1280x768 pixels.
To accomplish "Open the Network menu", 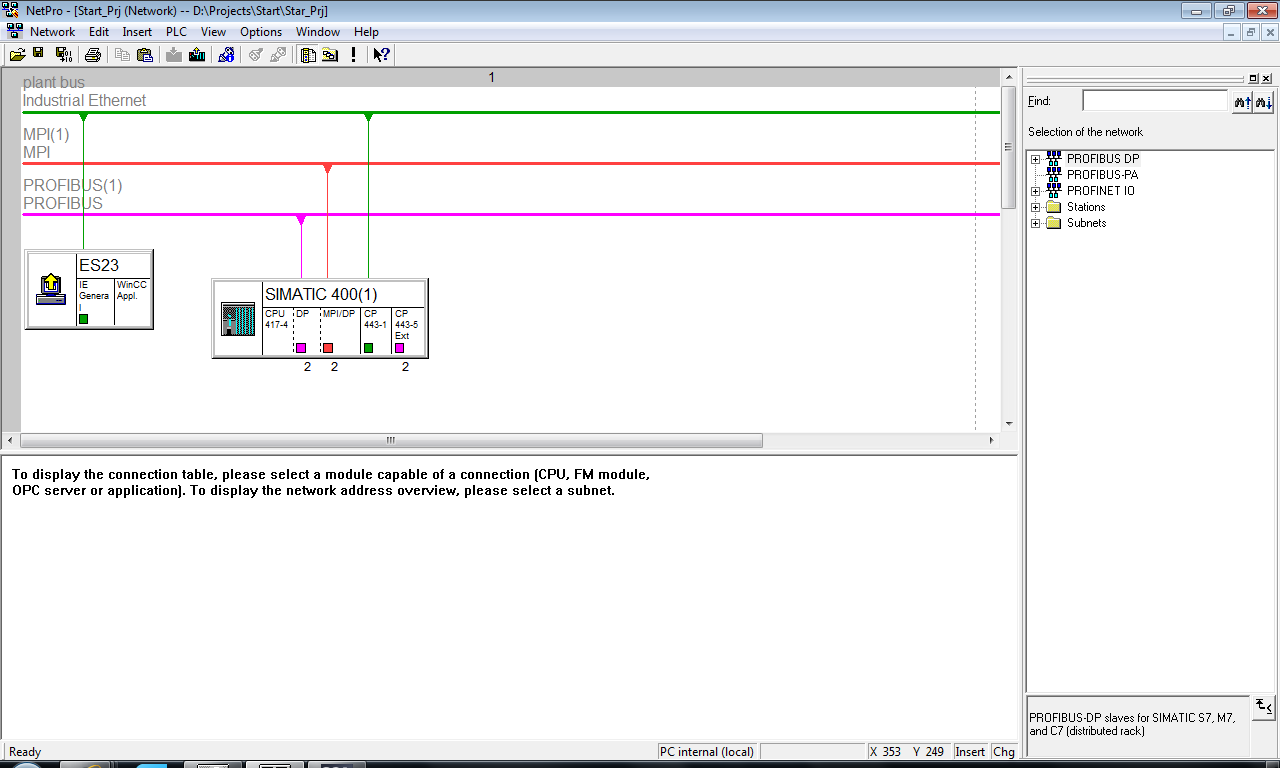I will (x=53, y=32).
